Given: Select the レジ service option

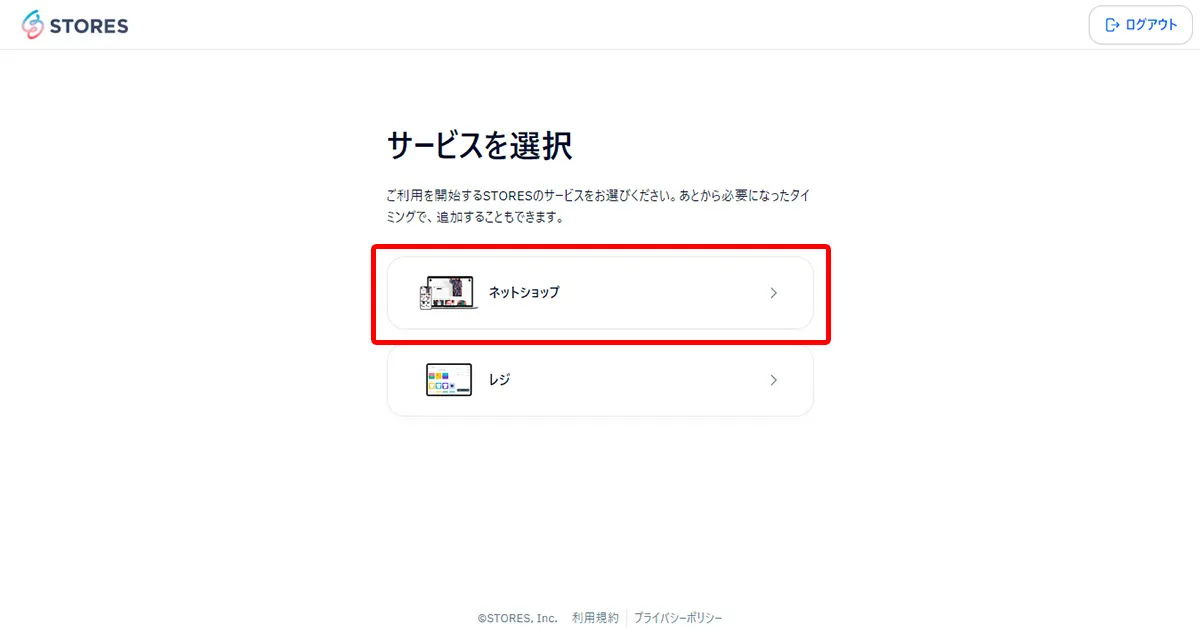Looking at the screenshot, I should click(600, 380).
